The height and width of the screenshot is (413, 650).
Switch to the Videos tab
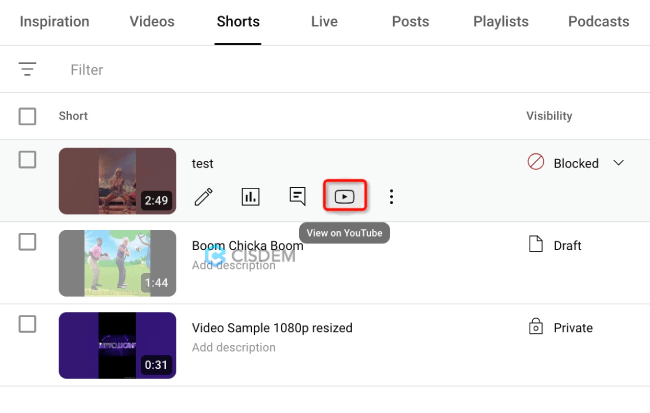click(152, 21)
